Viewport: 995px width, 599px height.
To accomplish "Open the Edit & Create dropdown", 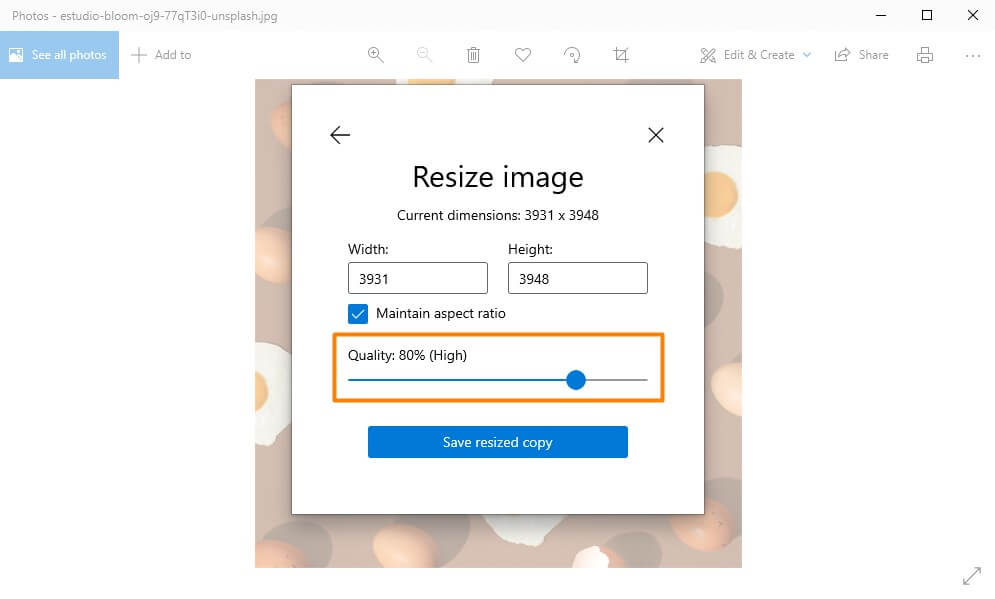I will click(x=755, y=55).
